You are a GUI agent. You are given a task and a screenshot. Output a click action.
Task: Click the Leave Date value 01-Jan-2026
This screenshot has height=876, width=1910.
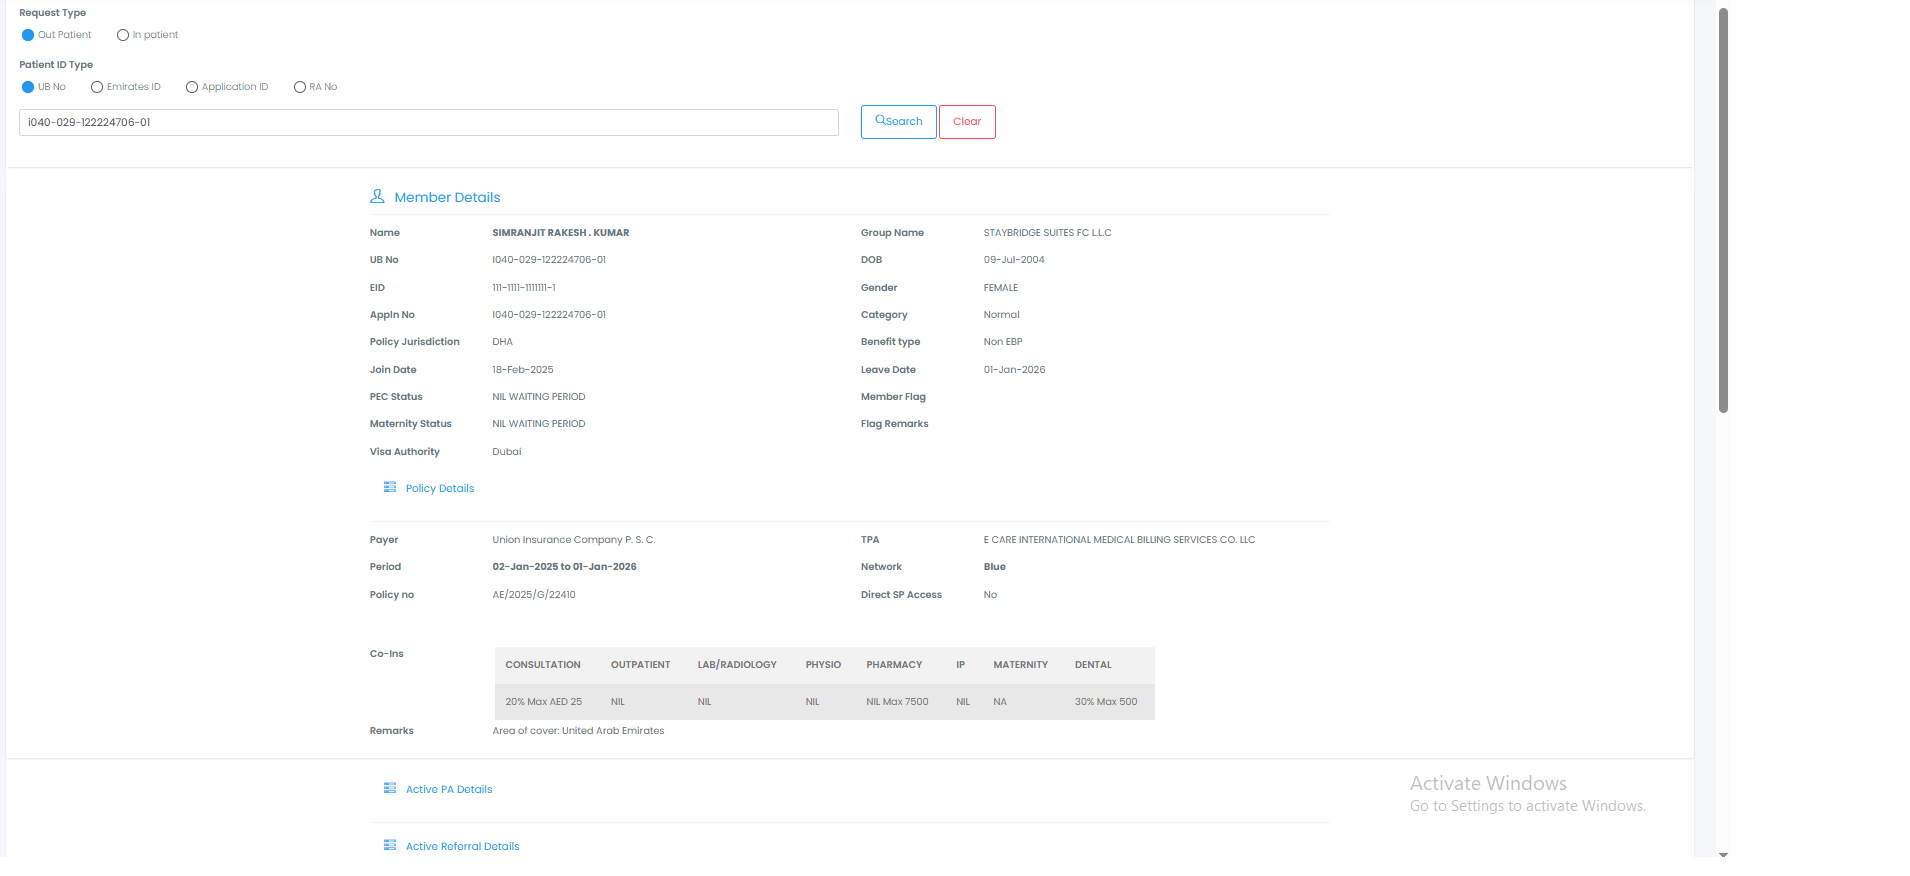[x=1015, y=370]
